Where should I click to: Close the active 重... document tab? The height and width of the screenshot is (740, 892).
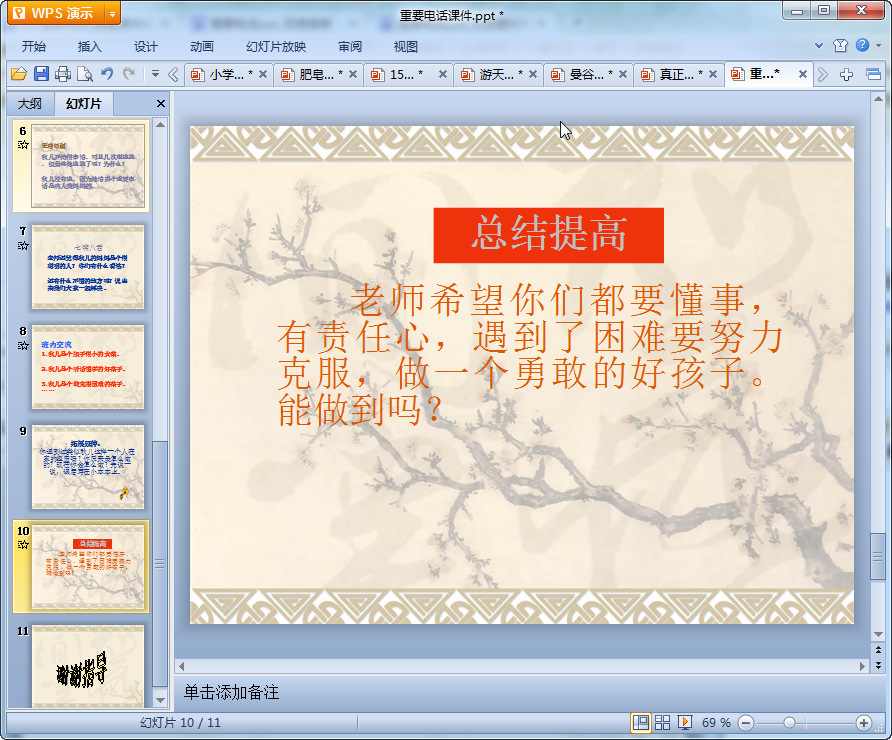[x=802, y=74]
